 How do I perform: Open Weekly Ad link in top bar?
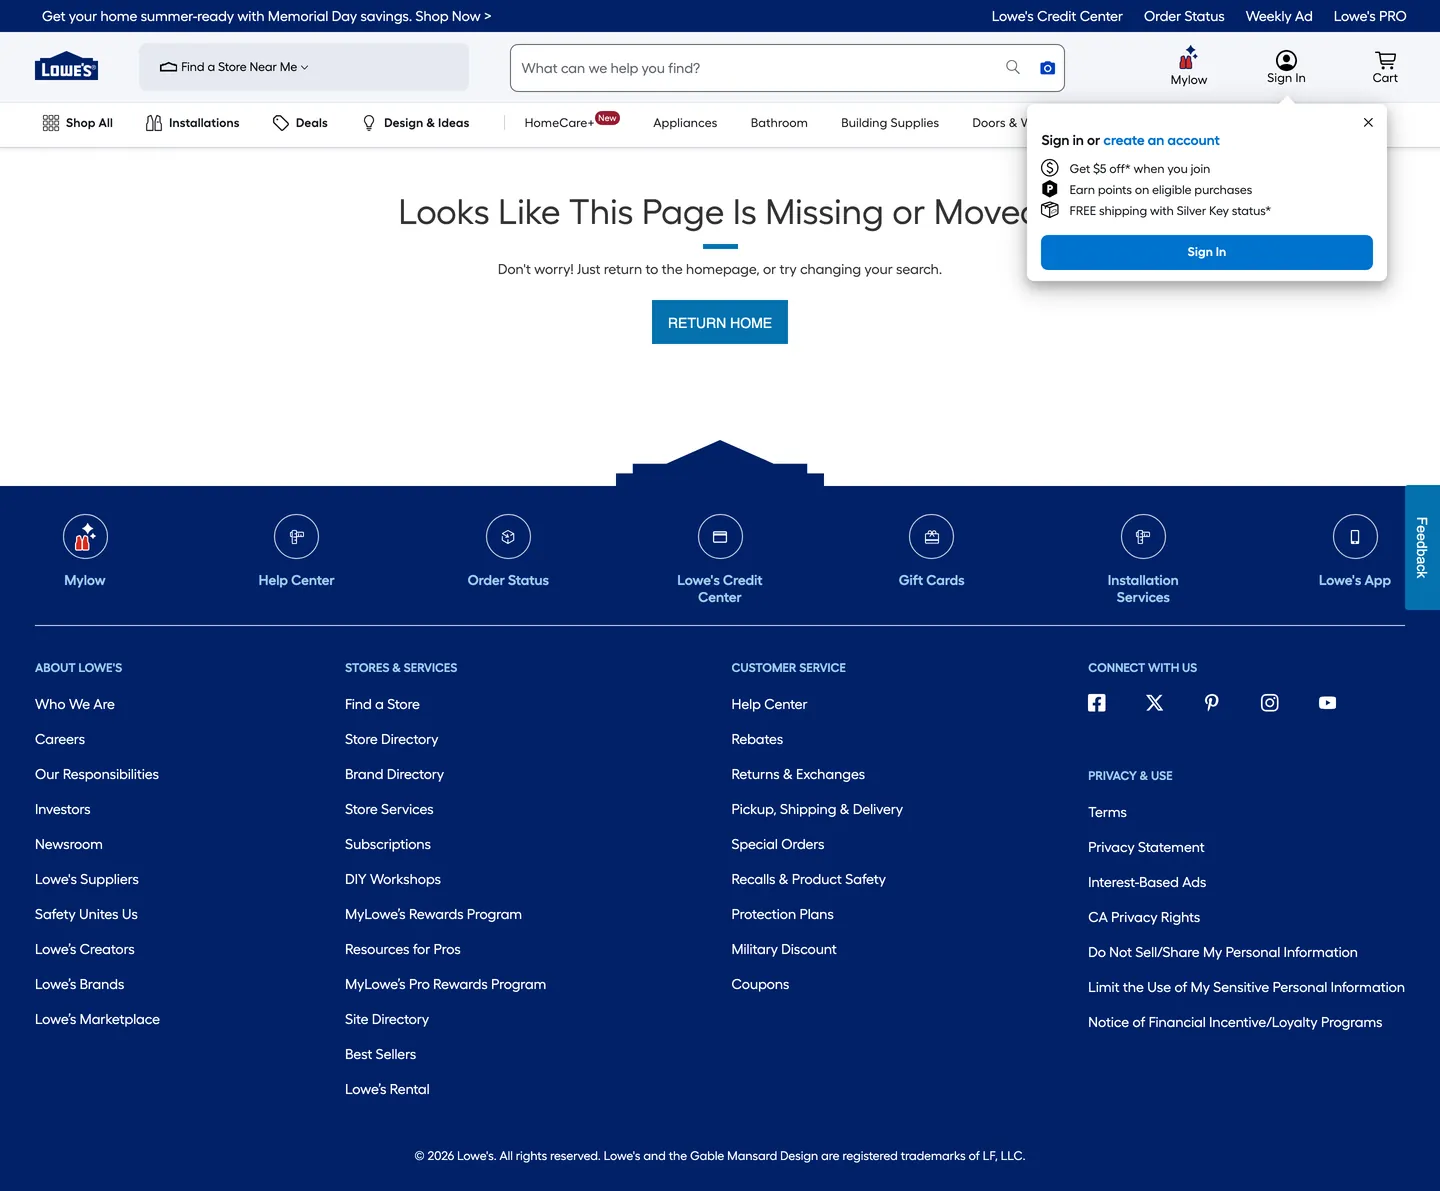point(1279,16)
